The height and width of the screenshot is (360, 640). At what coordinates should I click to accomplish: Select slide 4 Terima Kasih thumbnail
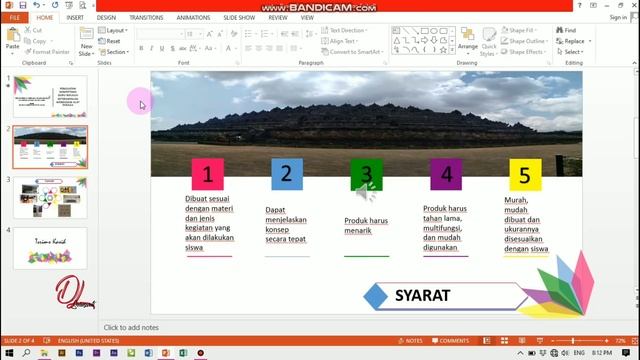tap(50, 249)
